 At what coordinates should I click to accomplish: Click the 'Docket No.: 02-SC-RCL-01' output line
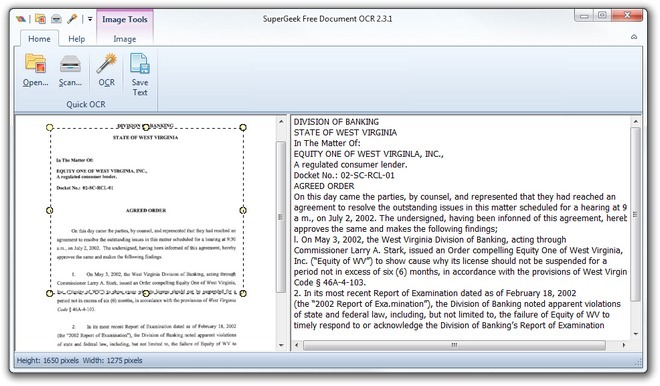pyautogui.click(x=344, y=176)
